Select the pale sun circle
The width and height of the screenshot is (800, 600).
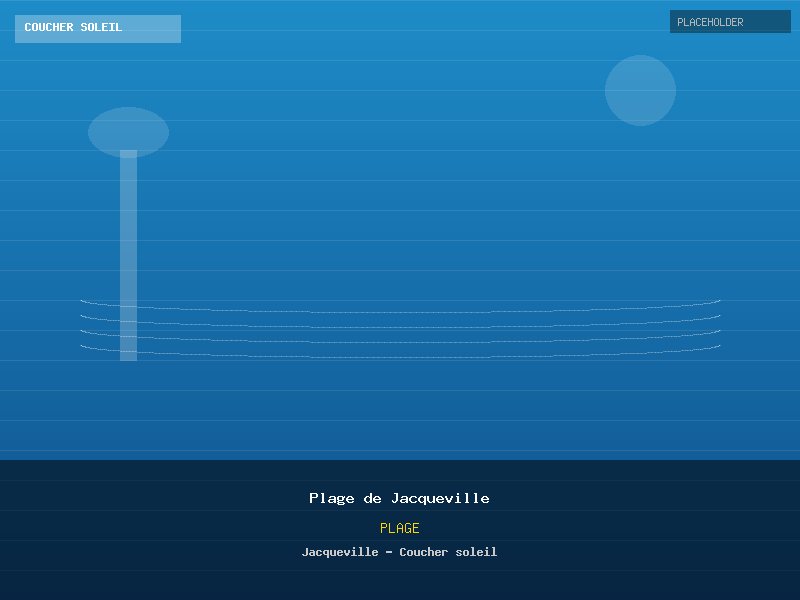coord(640,90)
